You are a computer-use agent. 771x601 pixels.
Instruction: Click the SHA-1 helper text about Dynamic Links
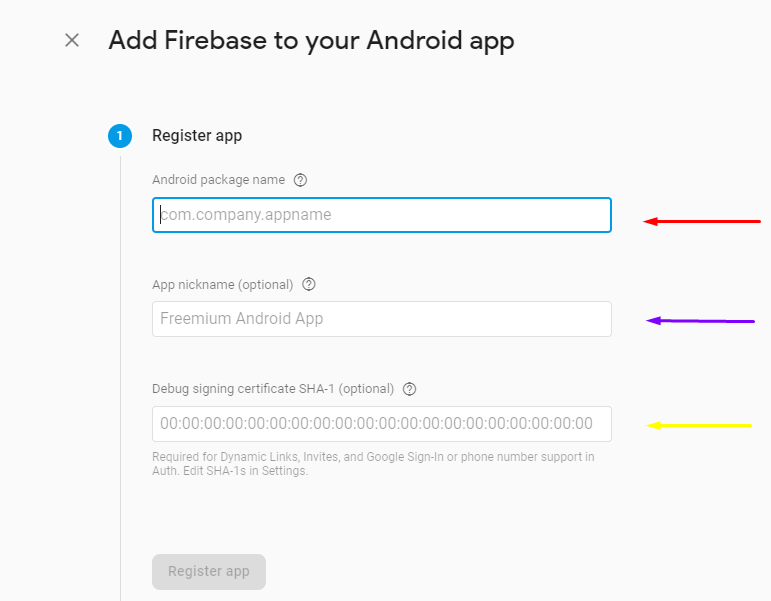373,464
